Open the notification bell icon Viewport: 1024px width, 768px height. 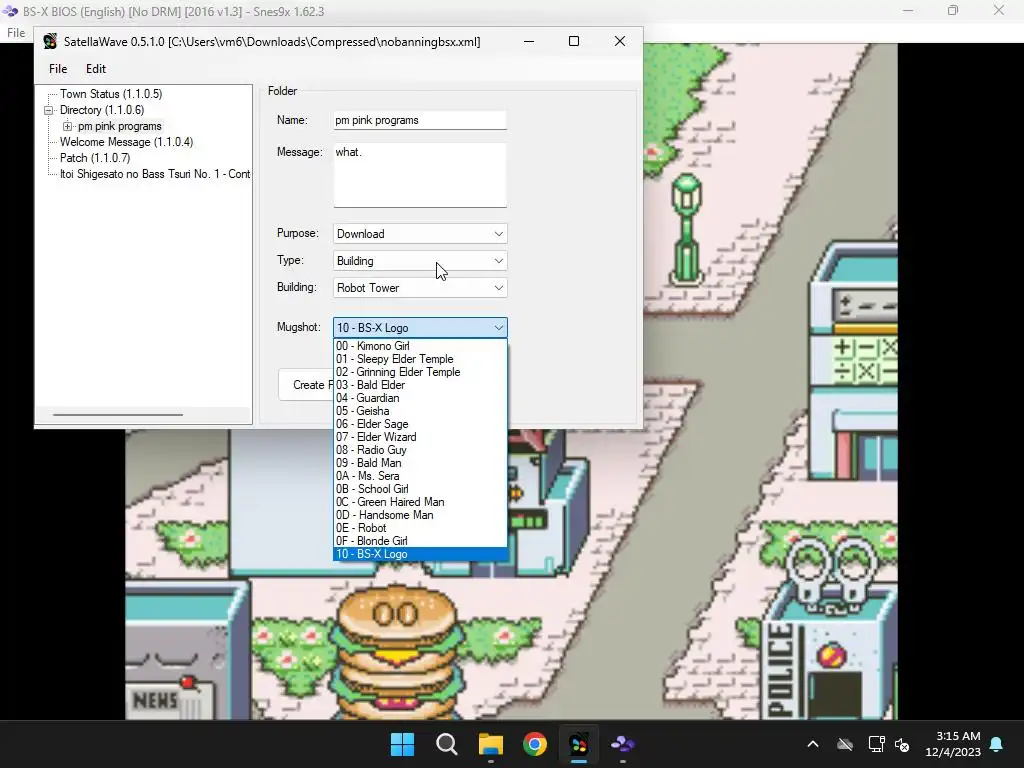pyautogui.click(x=997, y=744)
